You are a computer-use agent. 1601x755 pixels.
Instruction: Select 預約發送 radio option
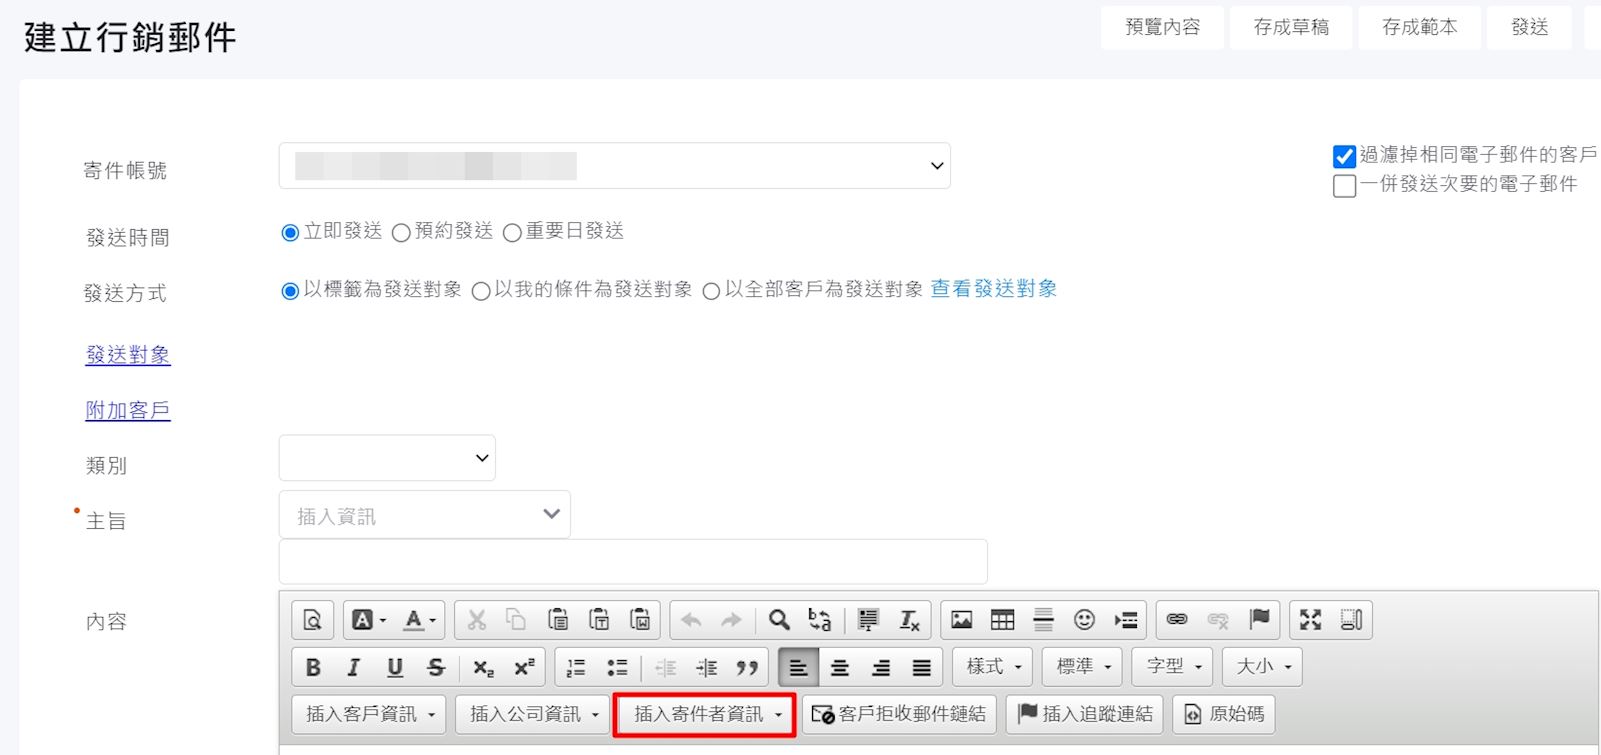click(x=401, y=233)
